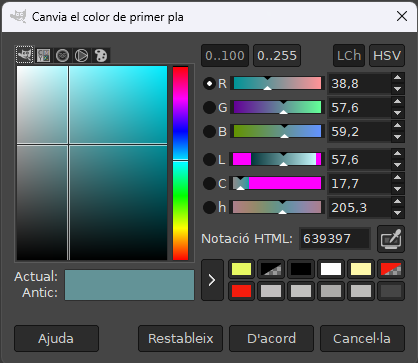
Task: Decrease the h value 205,3
Action: pos(397,213)
